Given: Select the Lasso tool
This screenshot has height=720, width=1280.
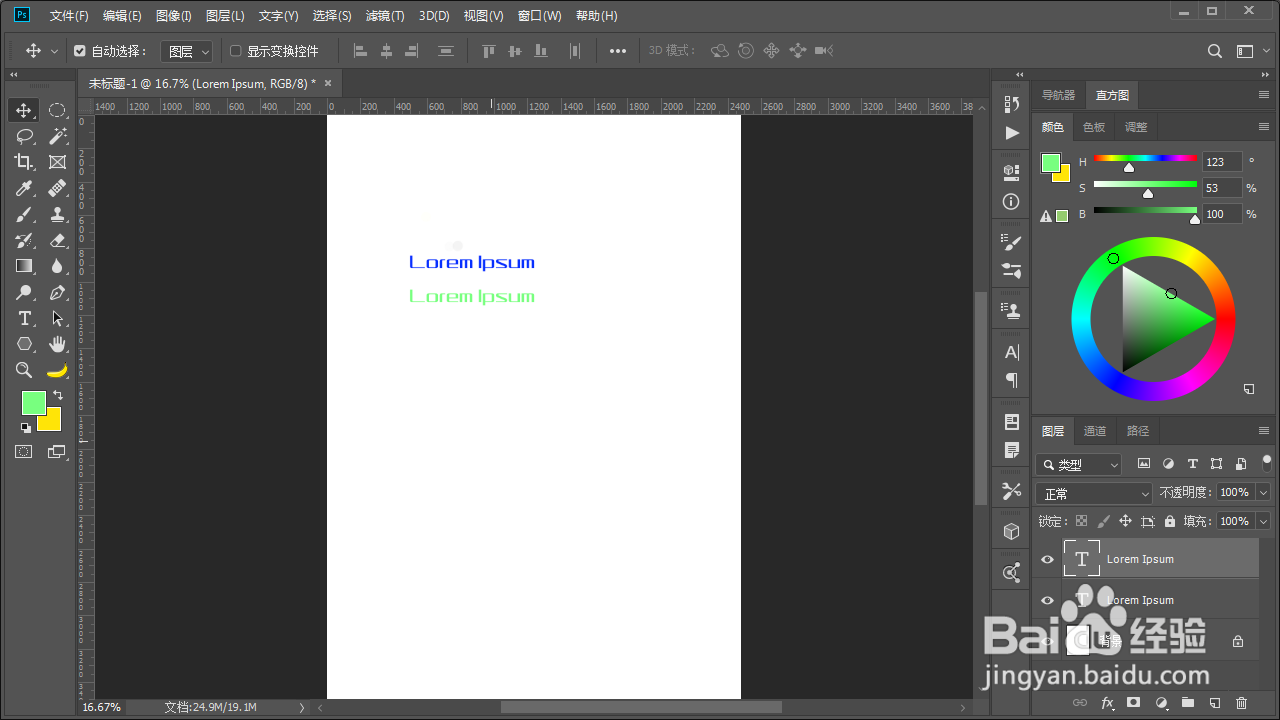Looking at the screenshot, I should (24, 136).
